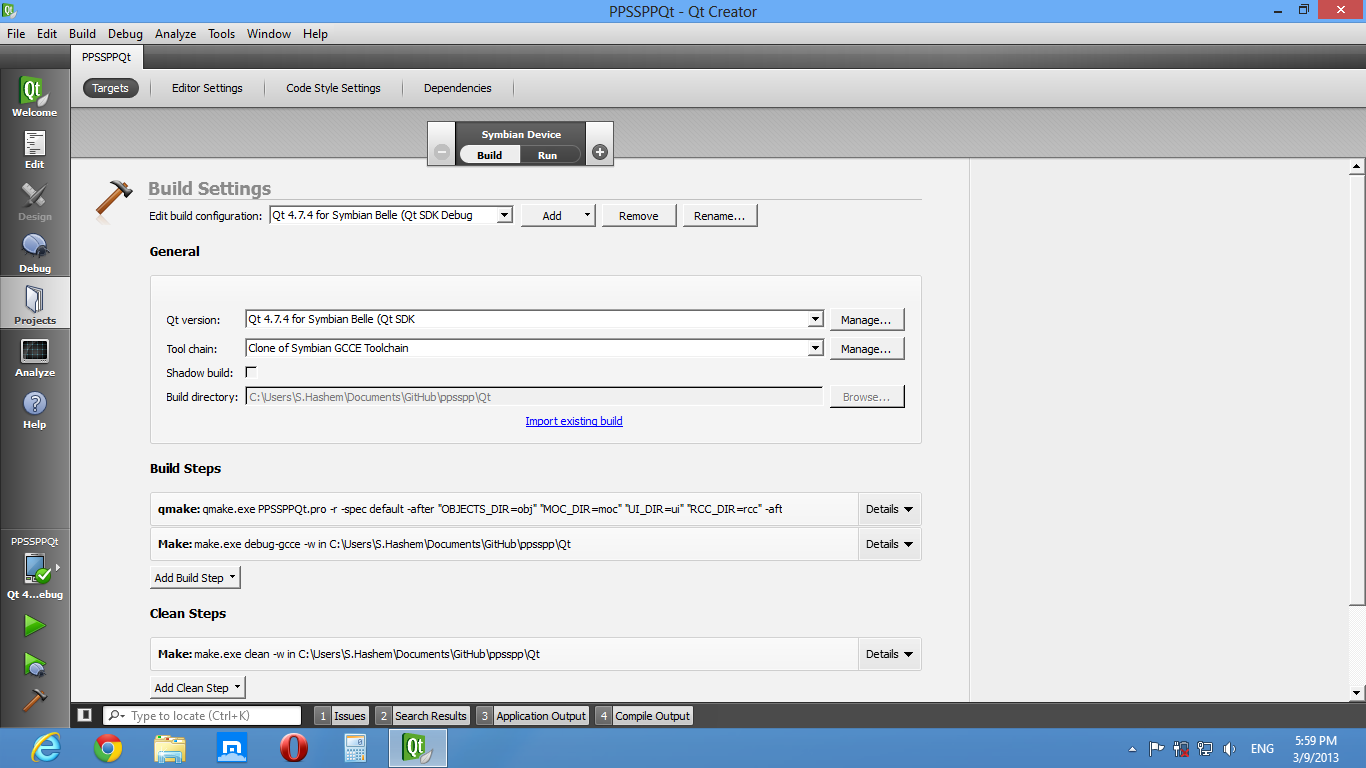Screen dimensions: 1366x768
Task: Open Google Chrome from the taskbar
Action: pos(108,748)
